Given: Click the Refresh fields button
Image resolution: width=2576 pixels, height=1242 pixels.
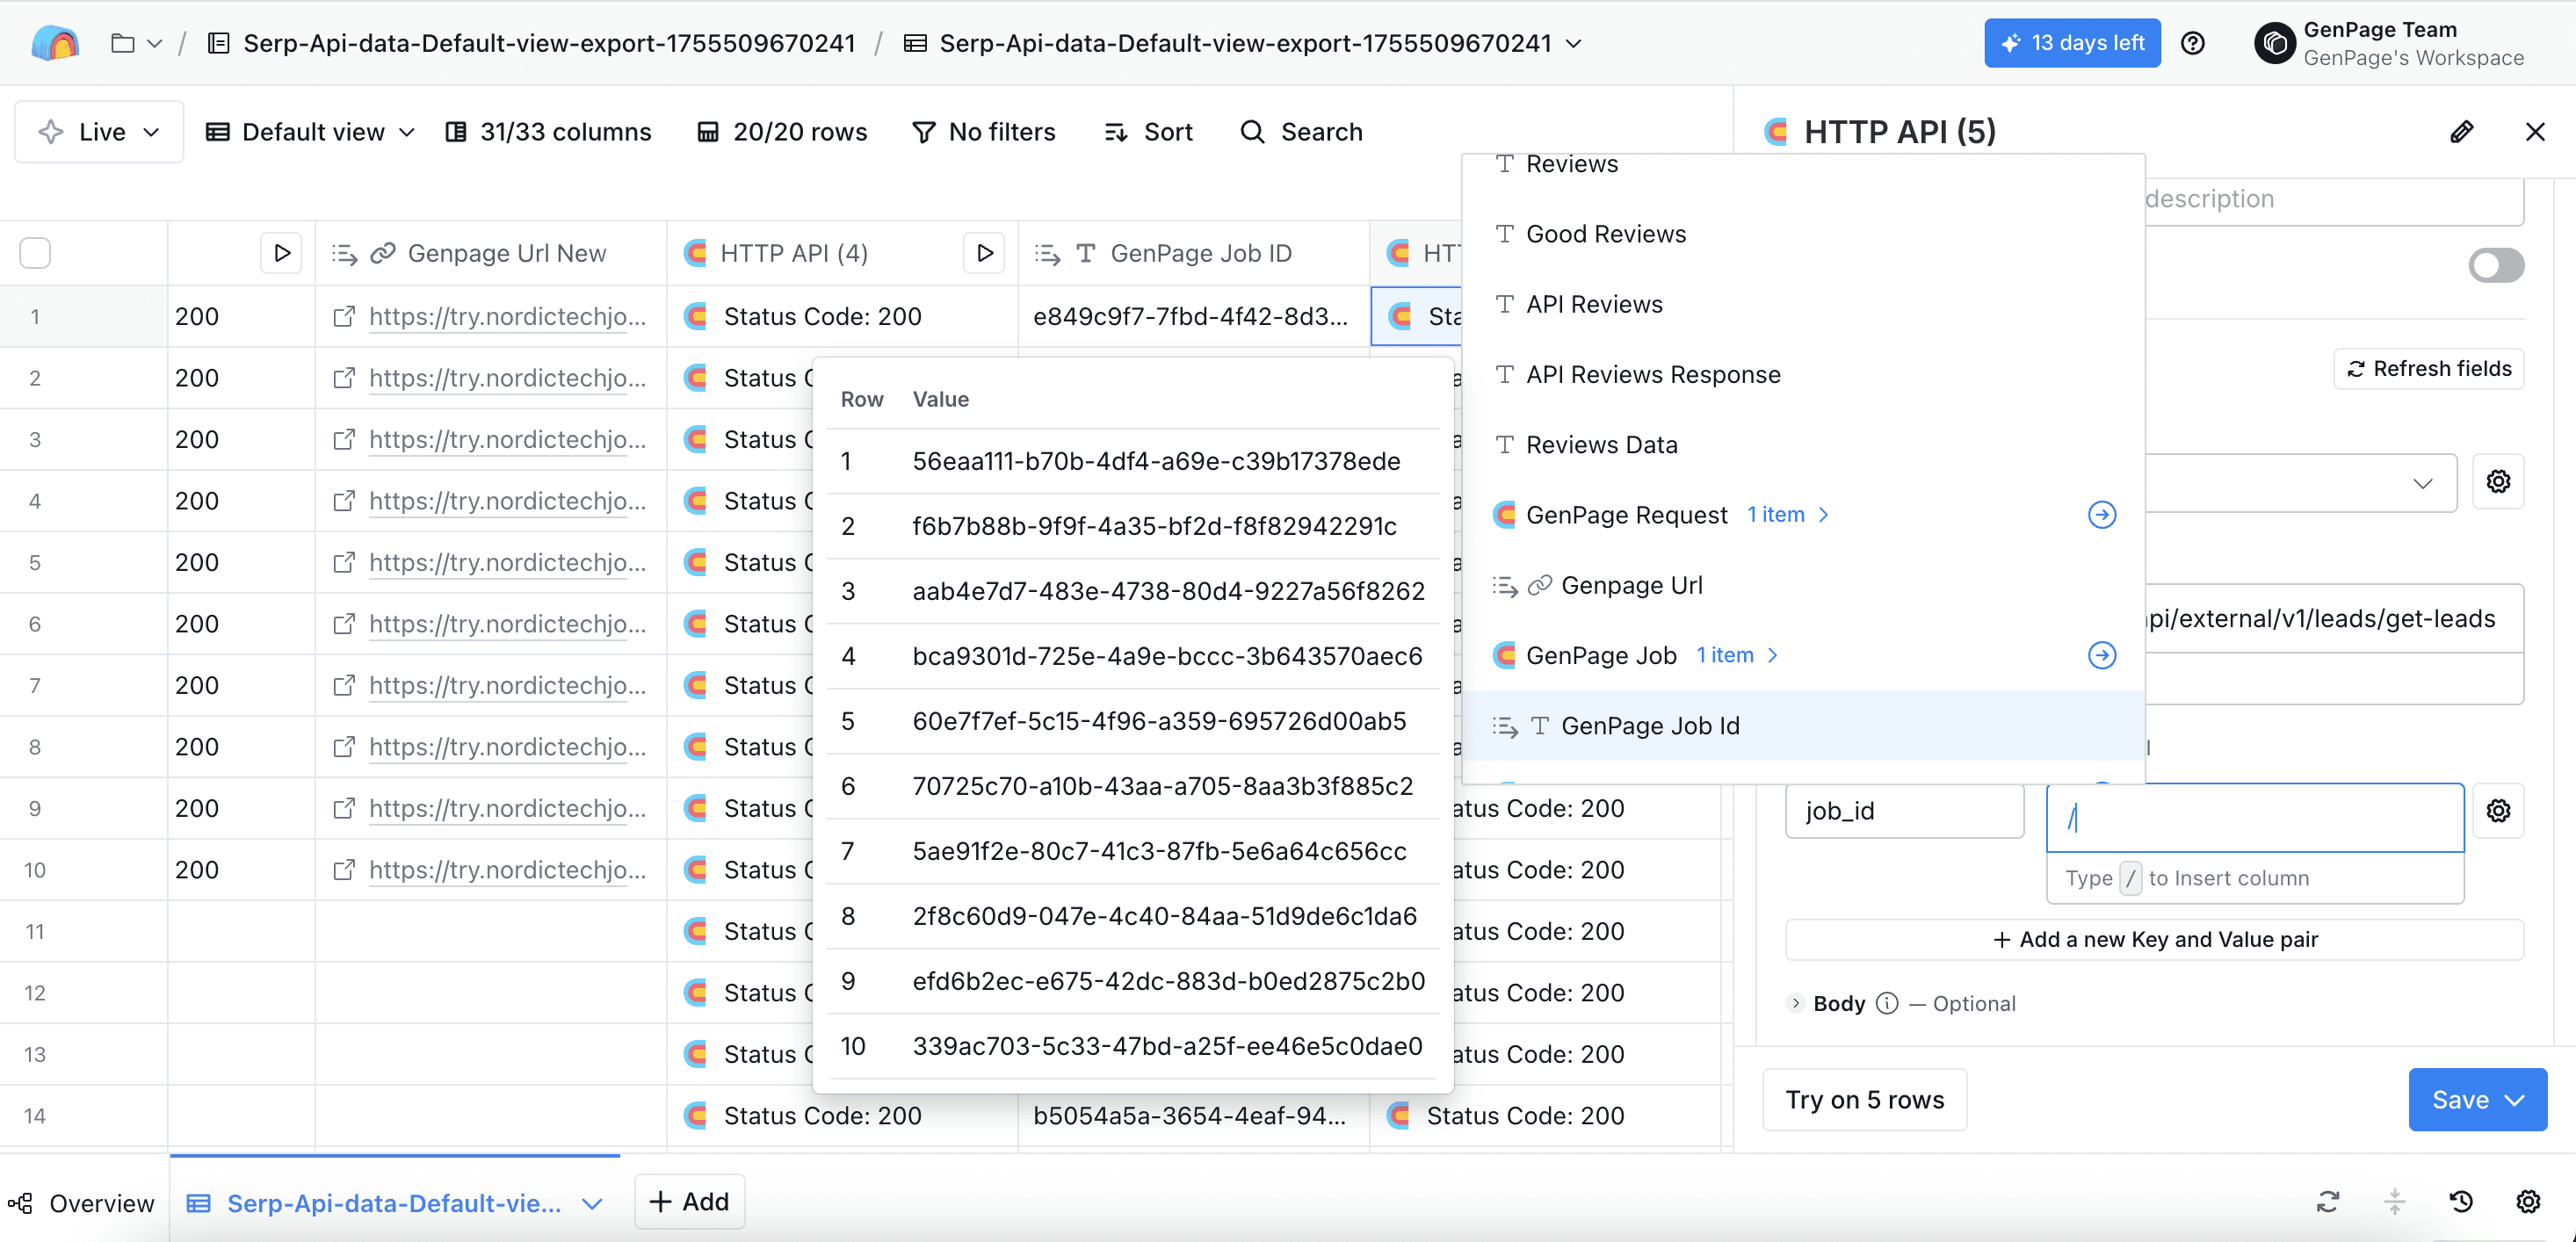Looking at the screenshot, I should [2429, 369].
